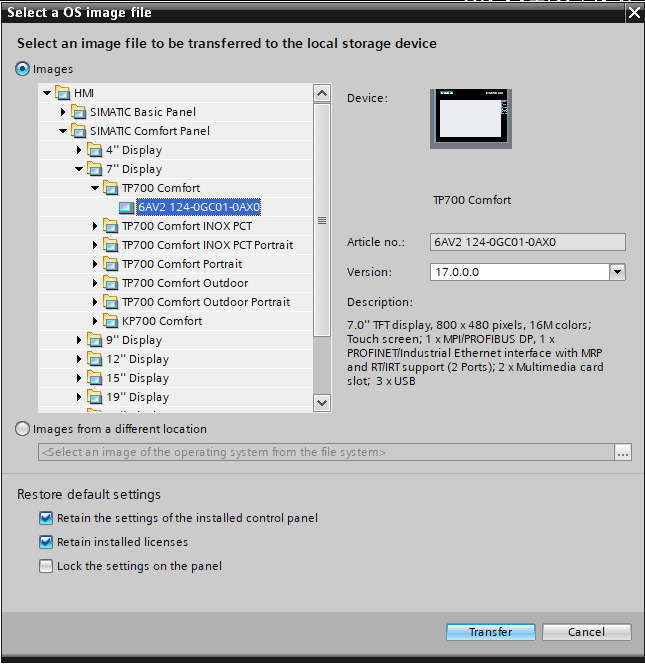Expand the 4'' Display node
The width and height of the screenshot is (645, 664).
click(x=79, y=150)
